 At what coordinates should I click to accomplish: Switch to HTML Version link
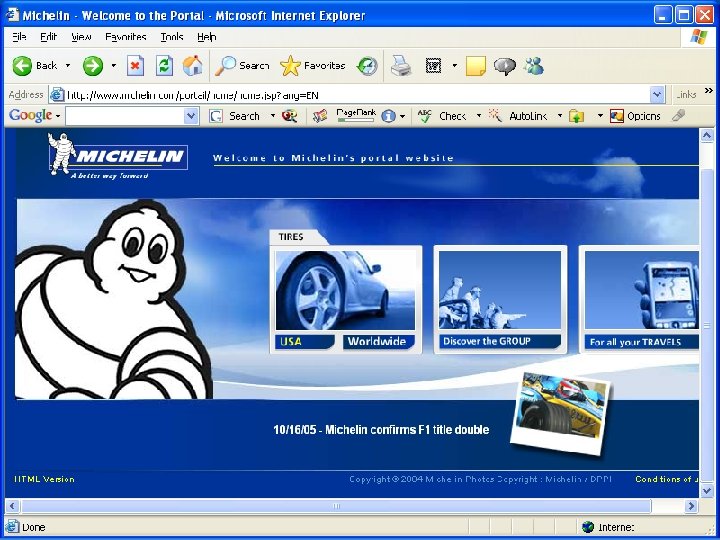tap(44, 479)
